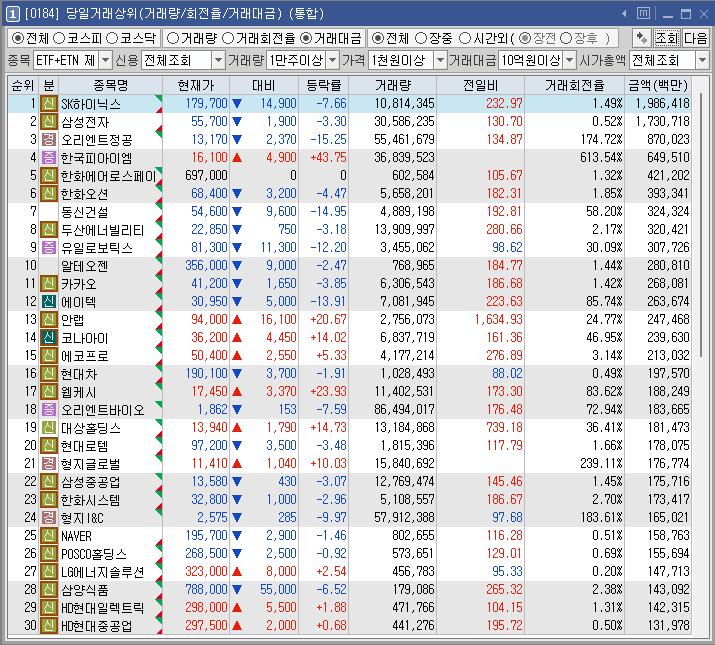Open the 거래량 1만주이상 dropdown
The image size is (715, 645).
[x=333, y=60]
